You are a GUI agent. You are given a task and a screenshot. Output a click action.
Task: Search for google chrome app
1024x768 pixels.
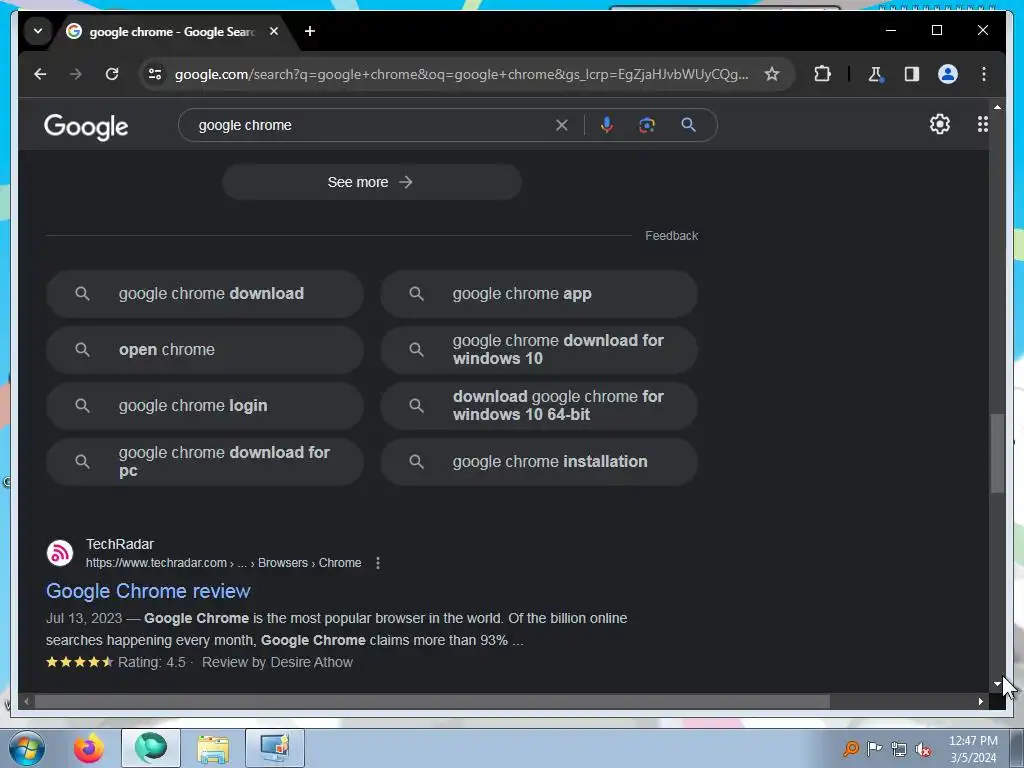(539, 294)
